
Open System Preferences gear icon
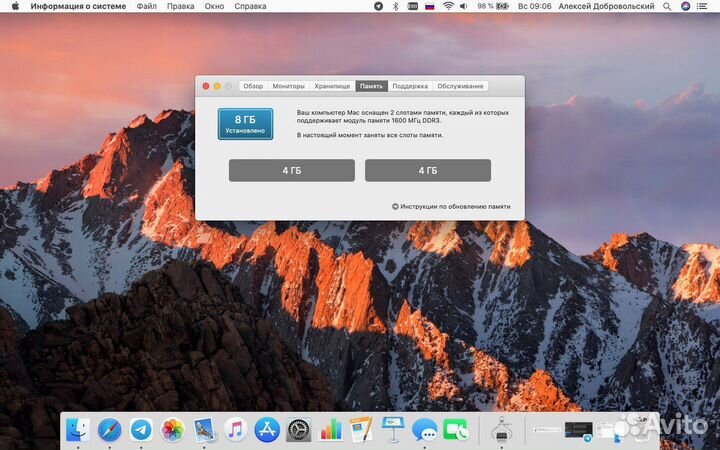pos(298,430)
